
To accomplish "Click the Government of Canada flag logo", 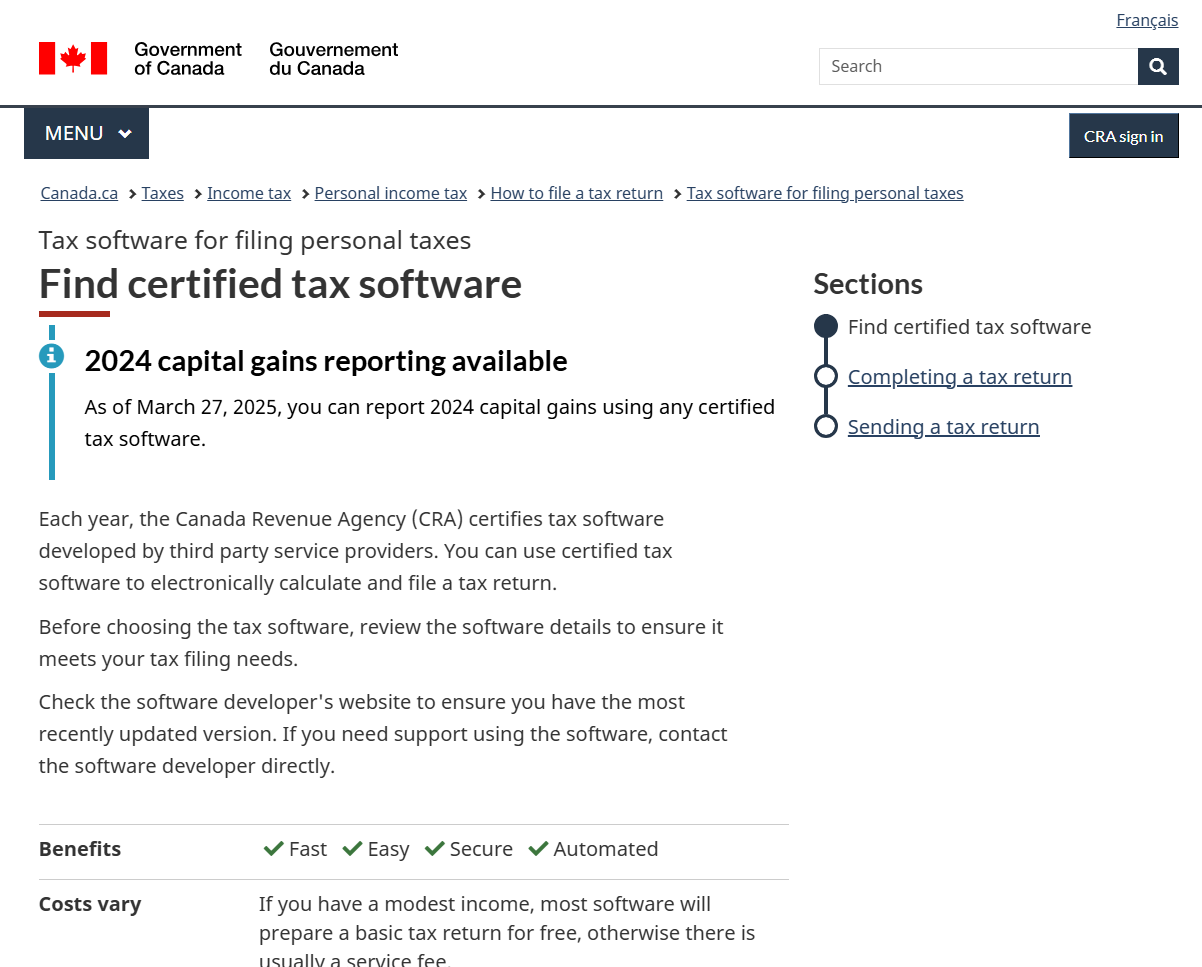I will click(x=72, y=58).
